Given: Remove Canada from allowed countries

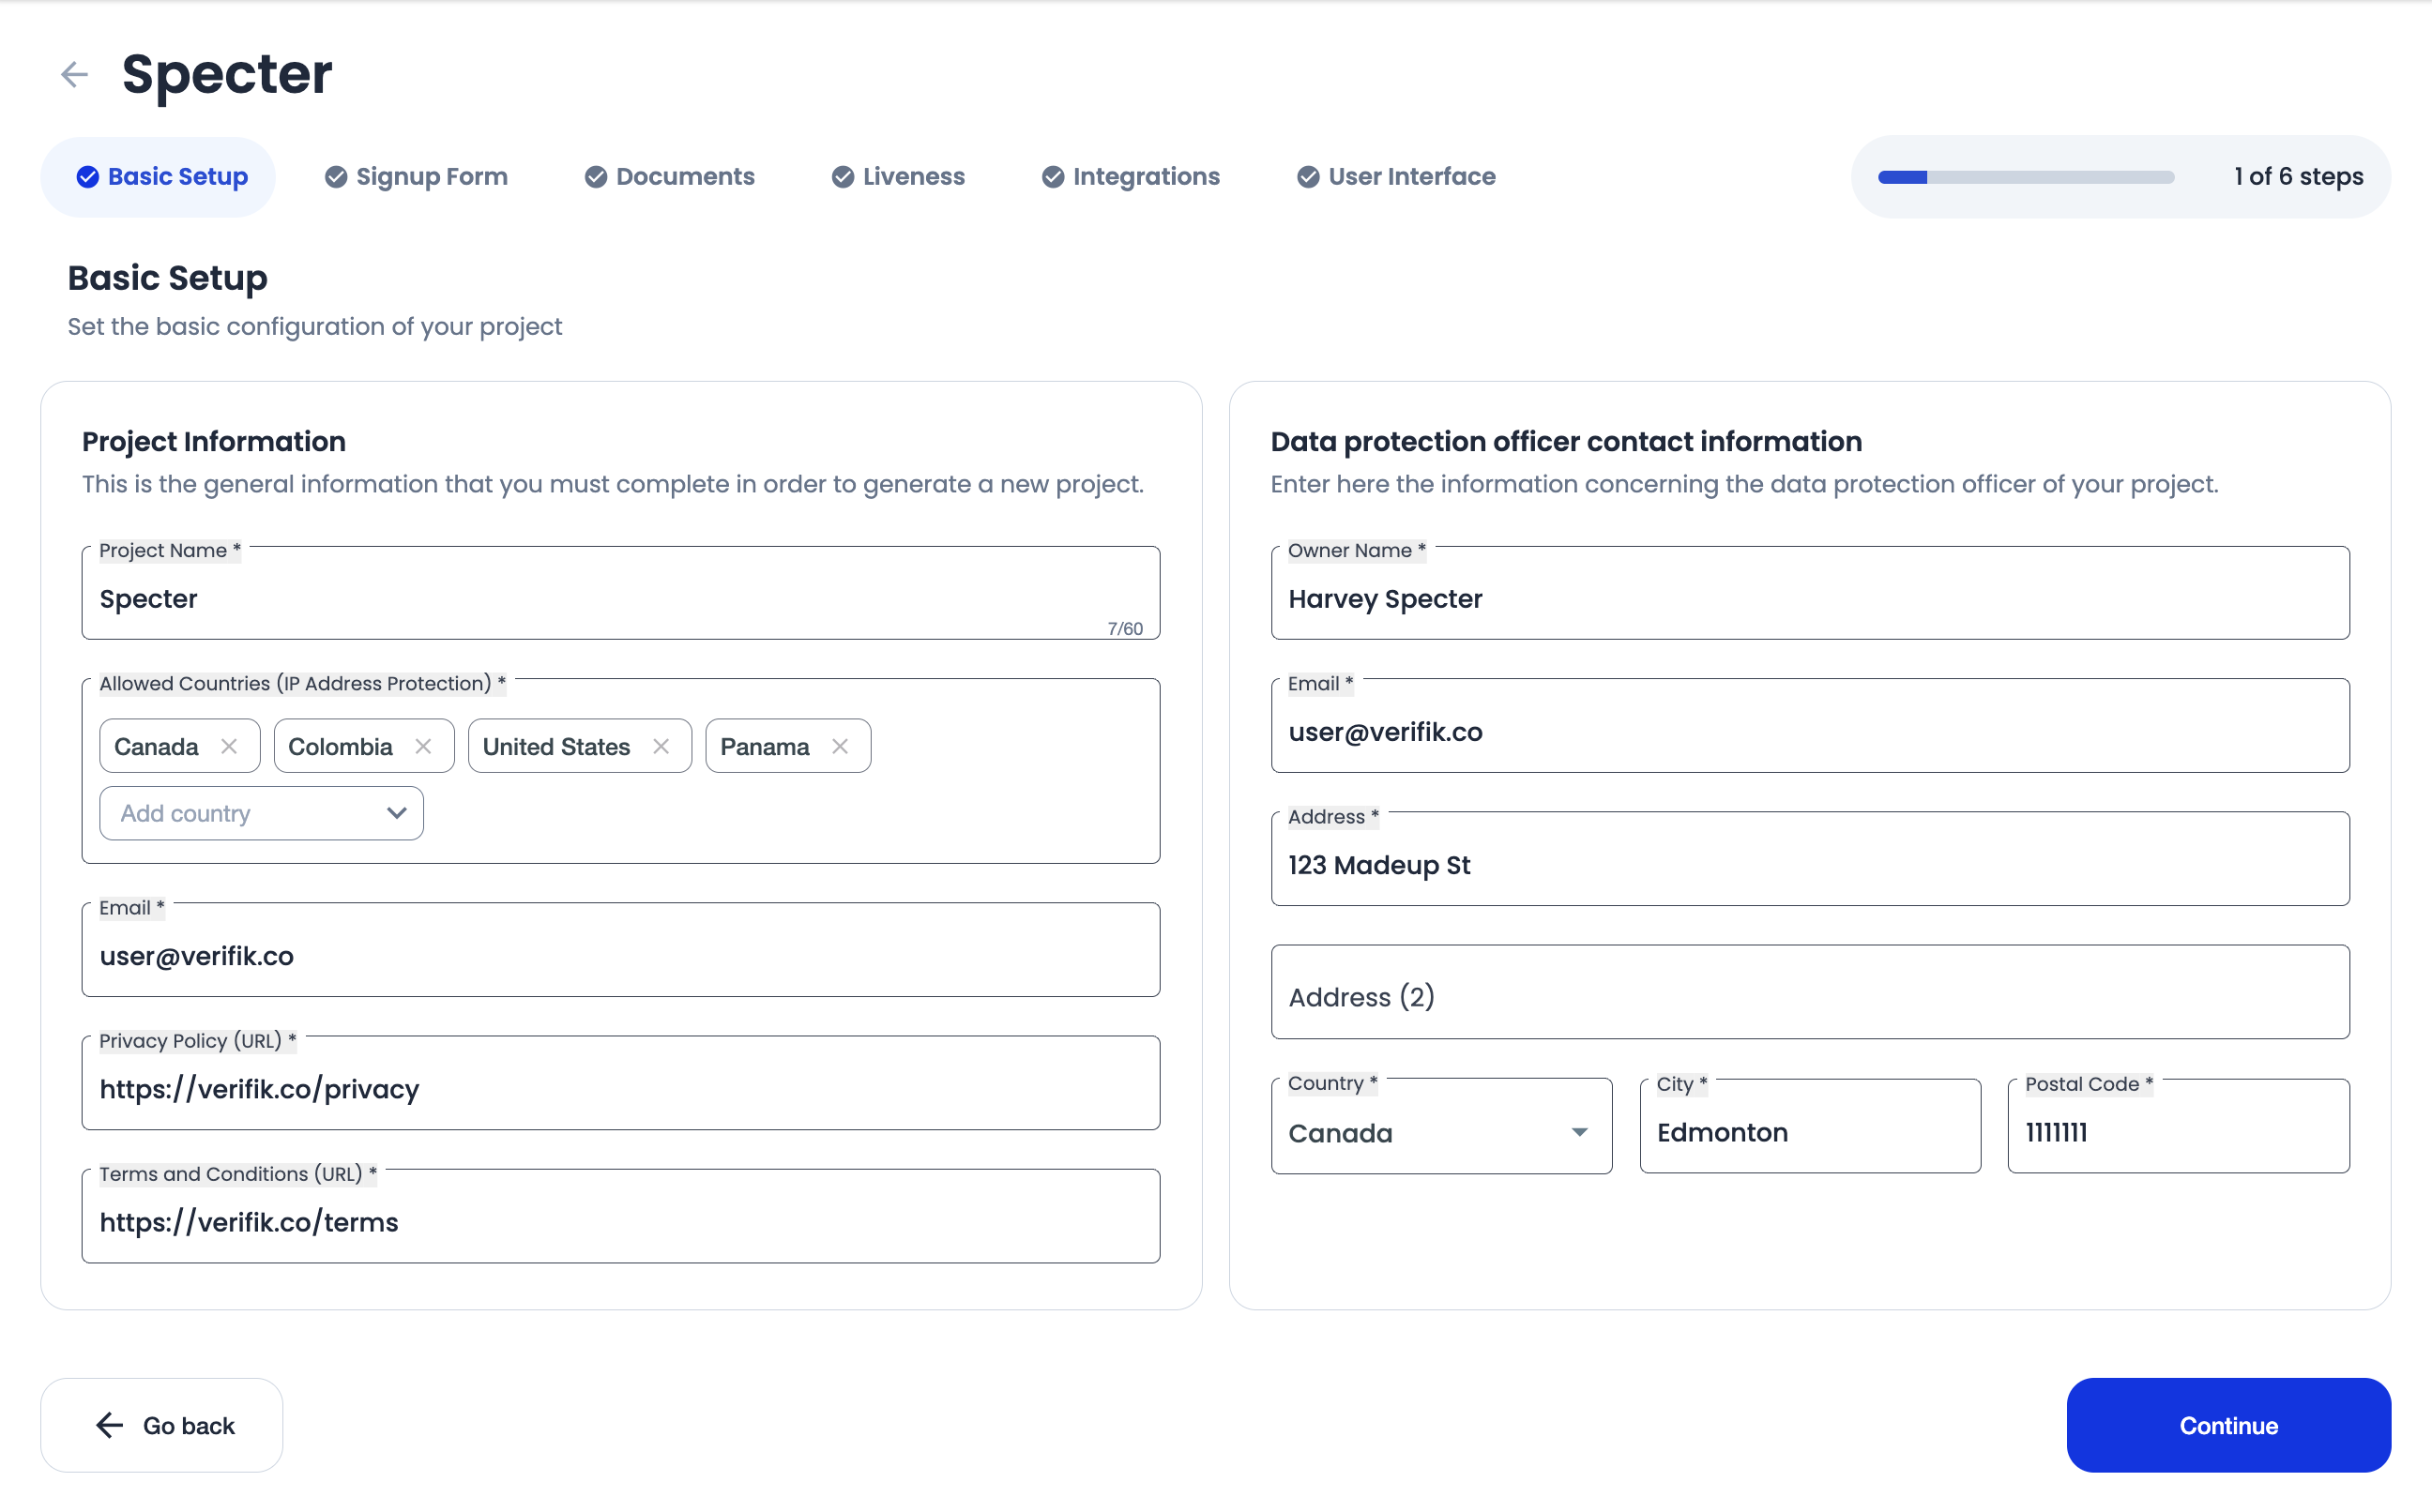Looking at the screenshot, I should [x=229, y=746].
